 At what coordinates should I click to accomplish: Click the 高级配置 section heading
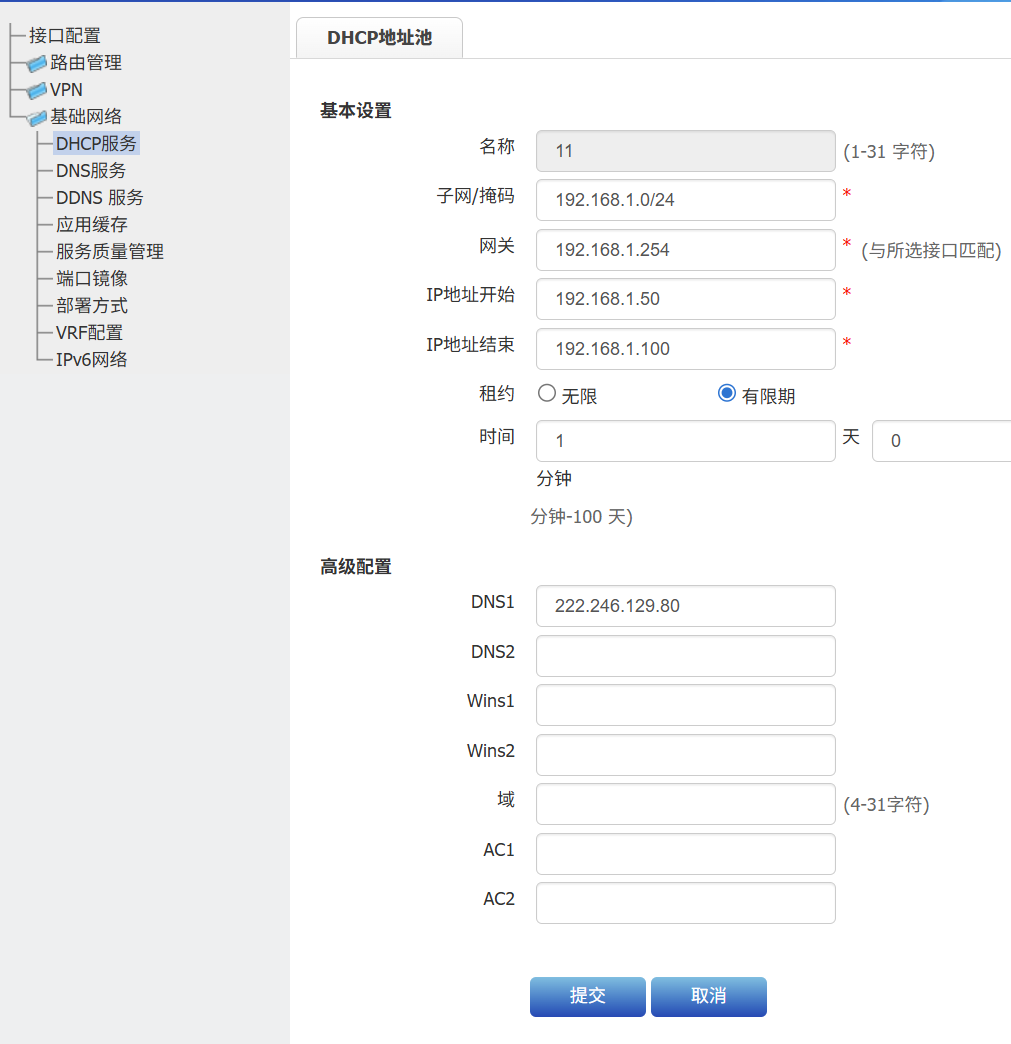coord(356,567)
